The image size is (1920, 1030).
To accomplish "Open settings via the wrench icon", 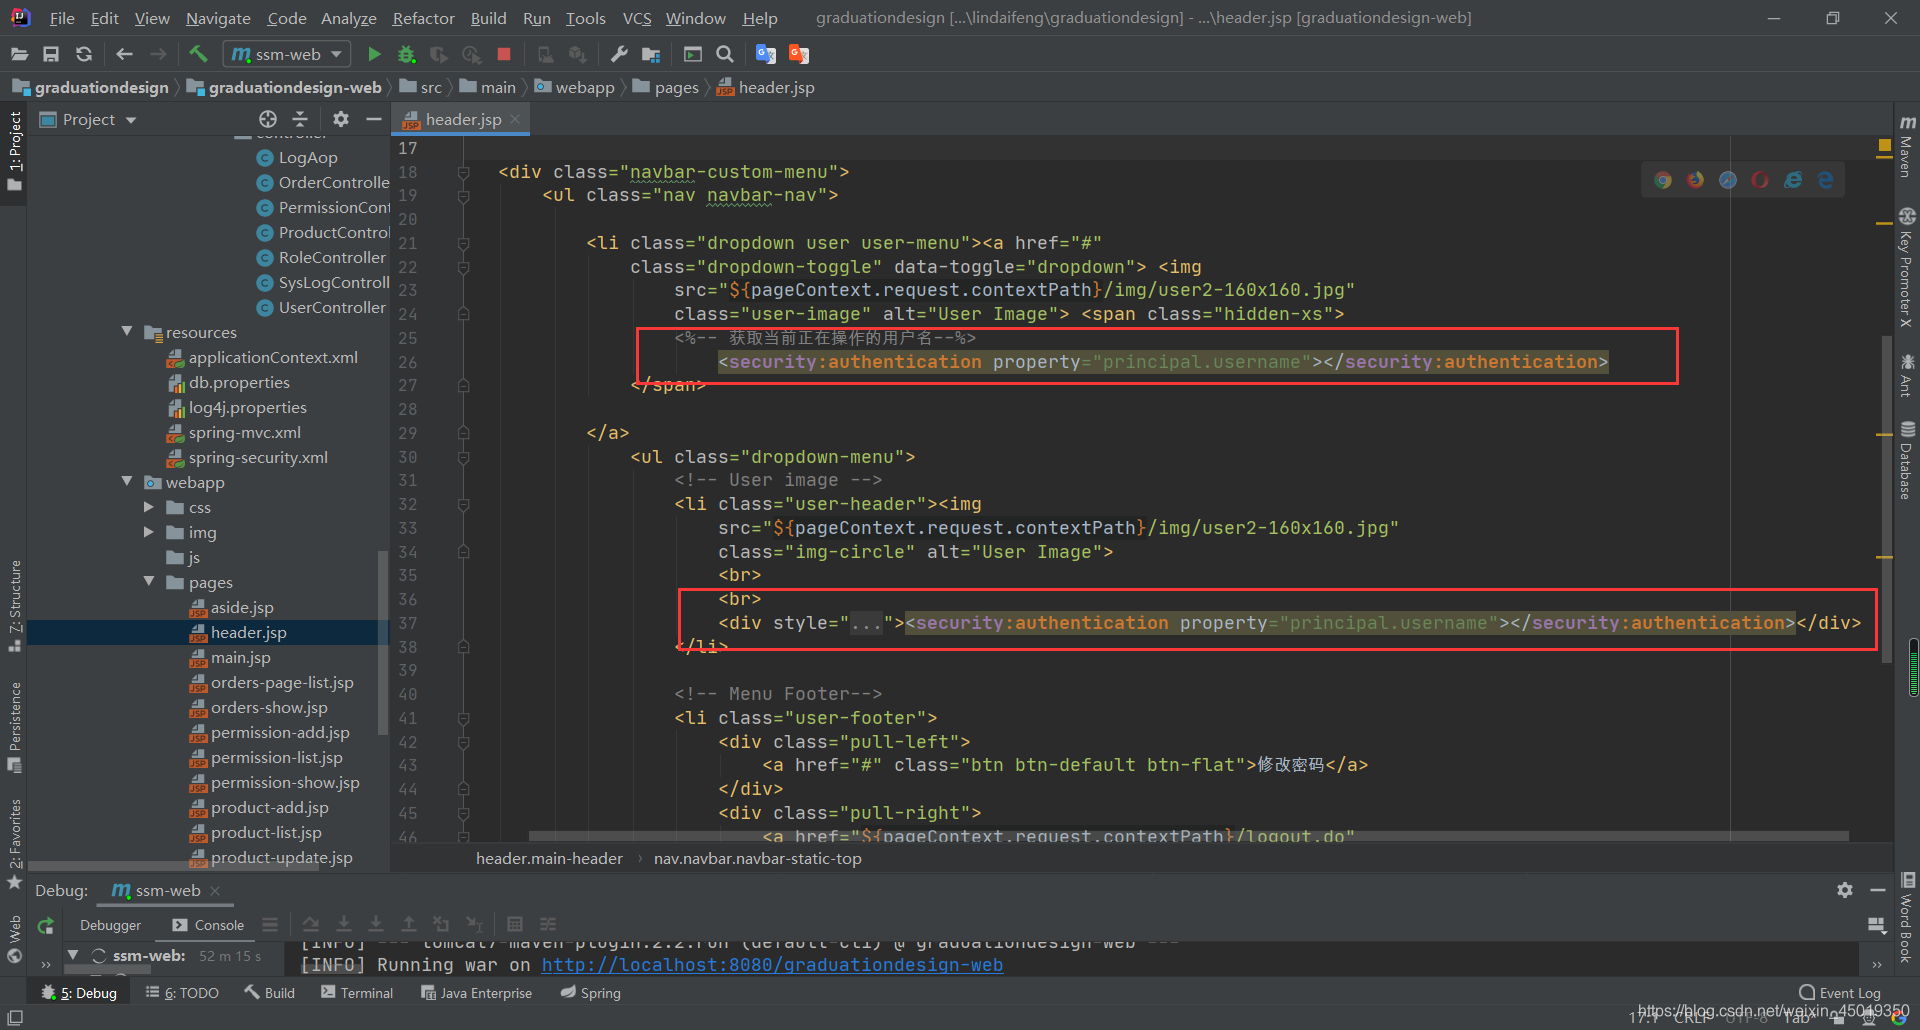I will 619,54.
